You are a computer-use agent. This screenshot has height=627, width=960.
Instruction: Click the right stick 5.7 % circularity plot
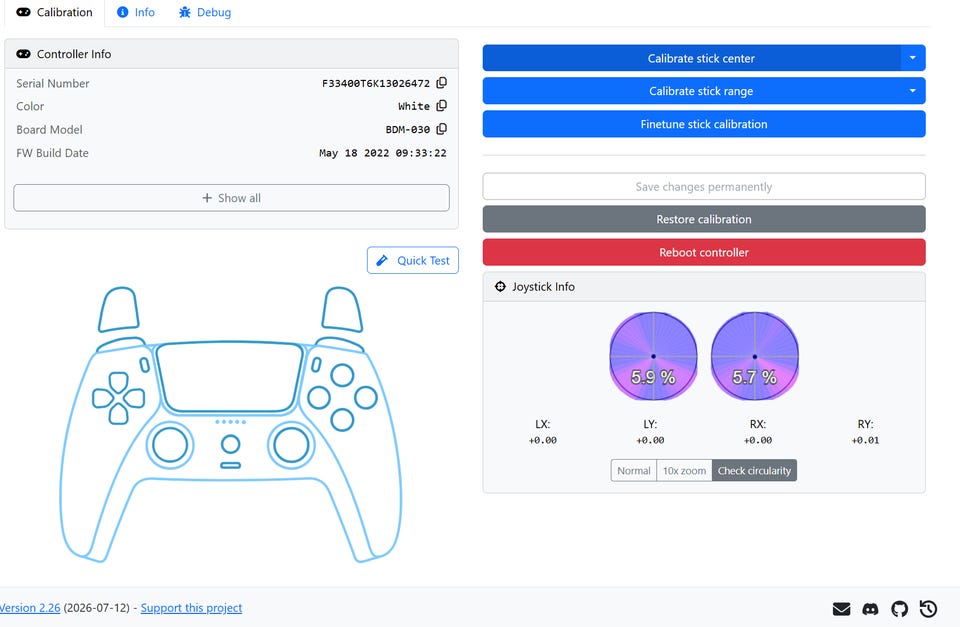tap(755, 356)
